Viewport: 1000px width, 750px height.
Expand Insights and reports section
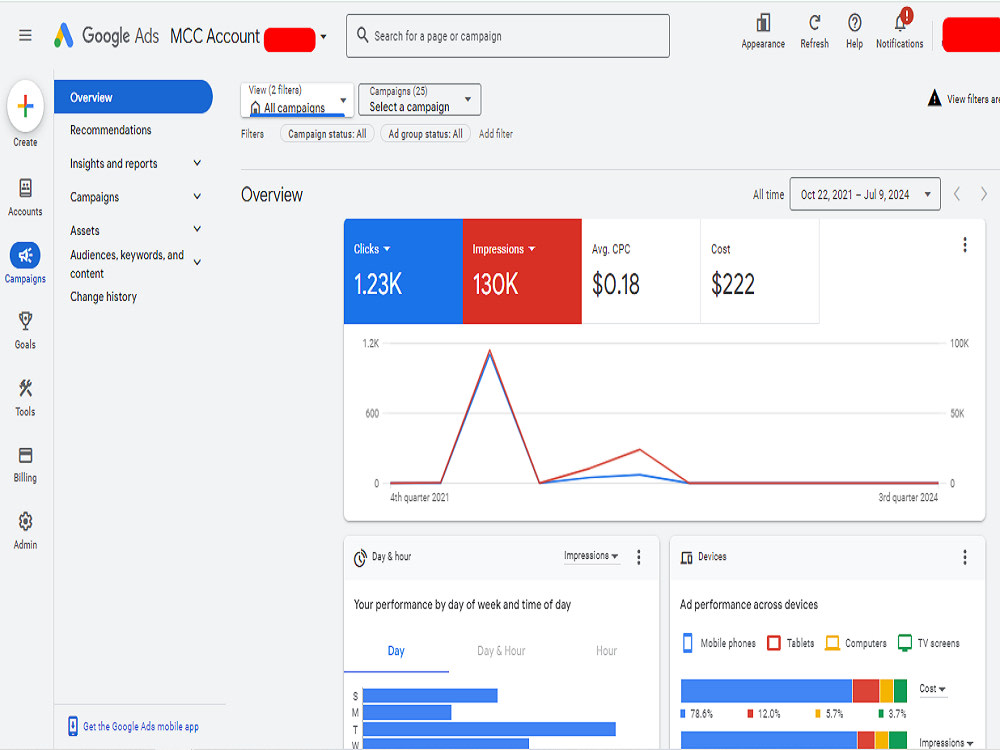click(x=197, y=163)
